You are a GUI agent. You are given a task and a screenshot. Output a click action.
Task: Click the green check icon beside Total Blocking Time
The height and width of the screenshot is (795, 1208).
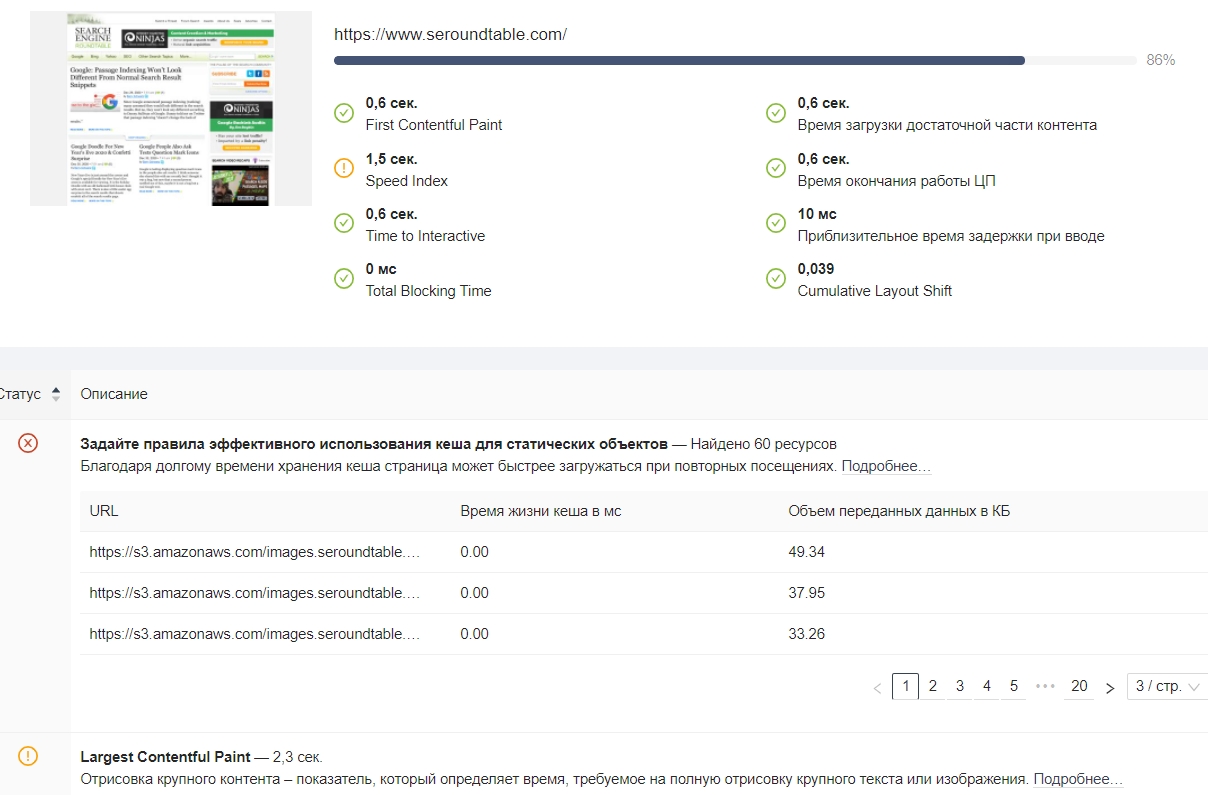[x=344, y=279]
